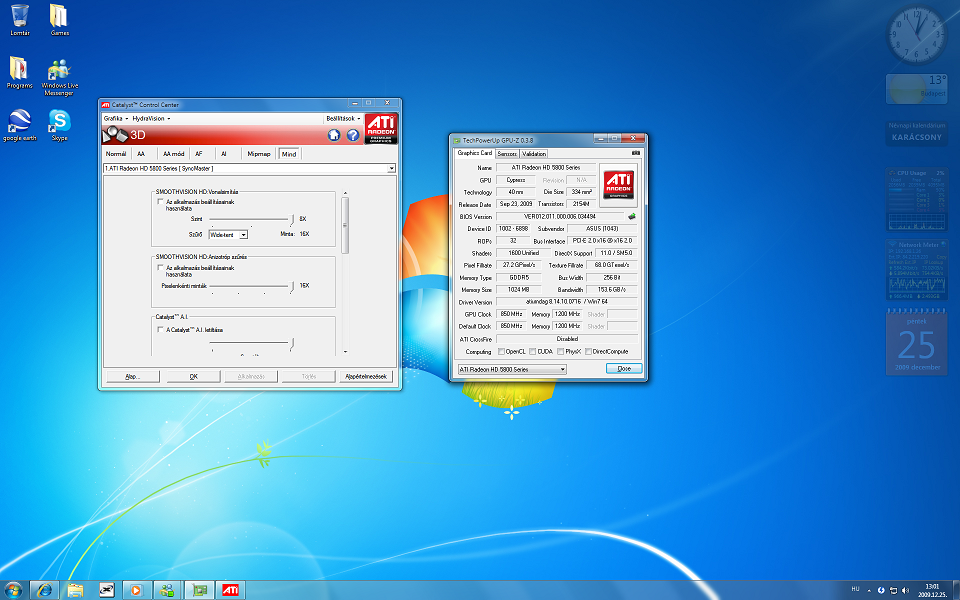Click the ATI Radeon logo in Catalyst Control Center
Image resolution: width=960 pixels, height=600 pixels.
click(x=381, y=129)
